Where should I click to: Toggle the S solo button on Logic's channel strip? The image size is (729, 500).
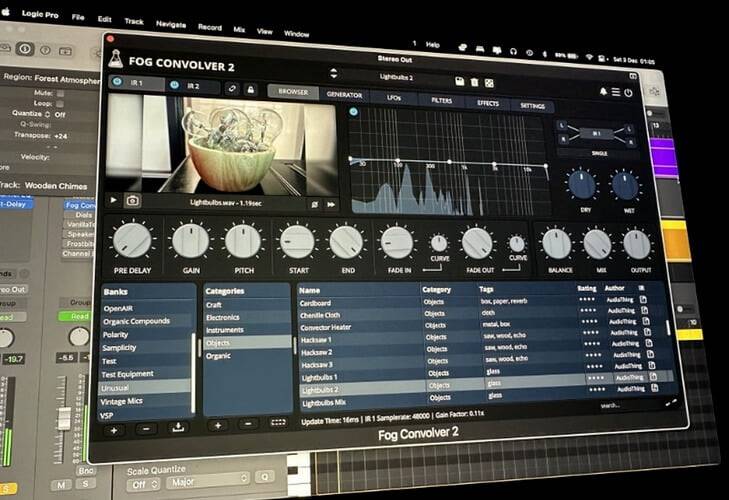click(x=86, y=484)
